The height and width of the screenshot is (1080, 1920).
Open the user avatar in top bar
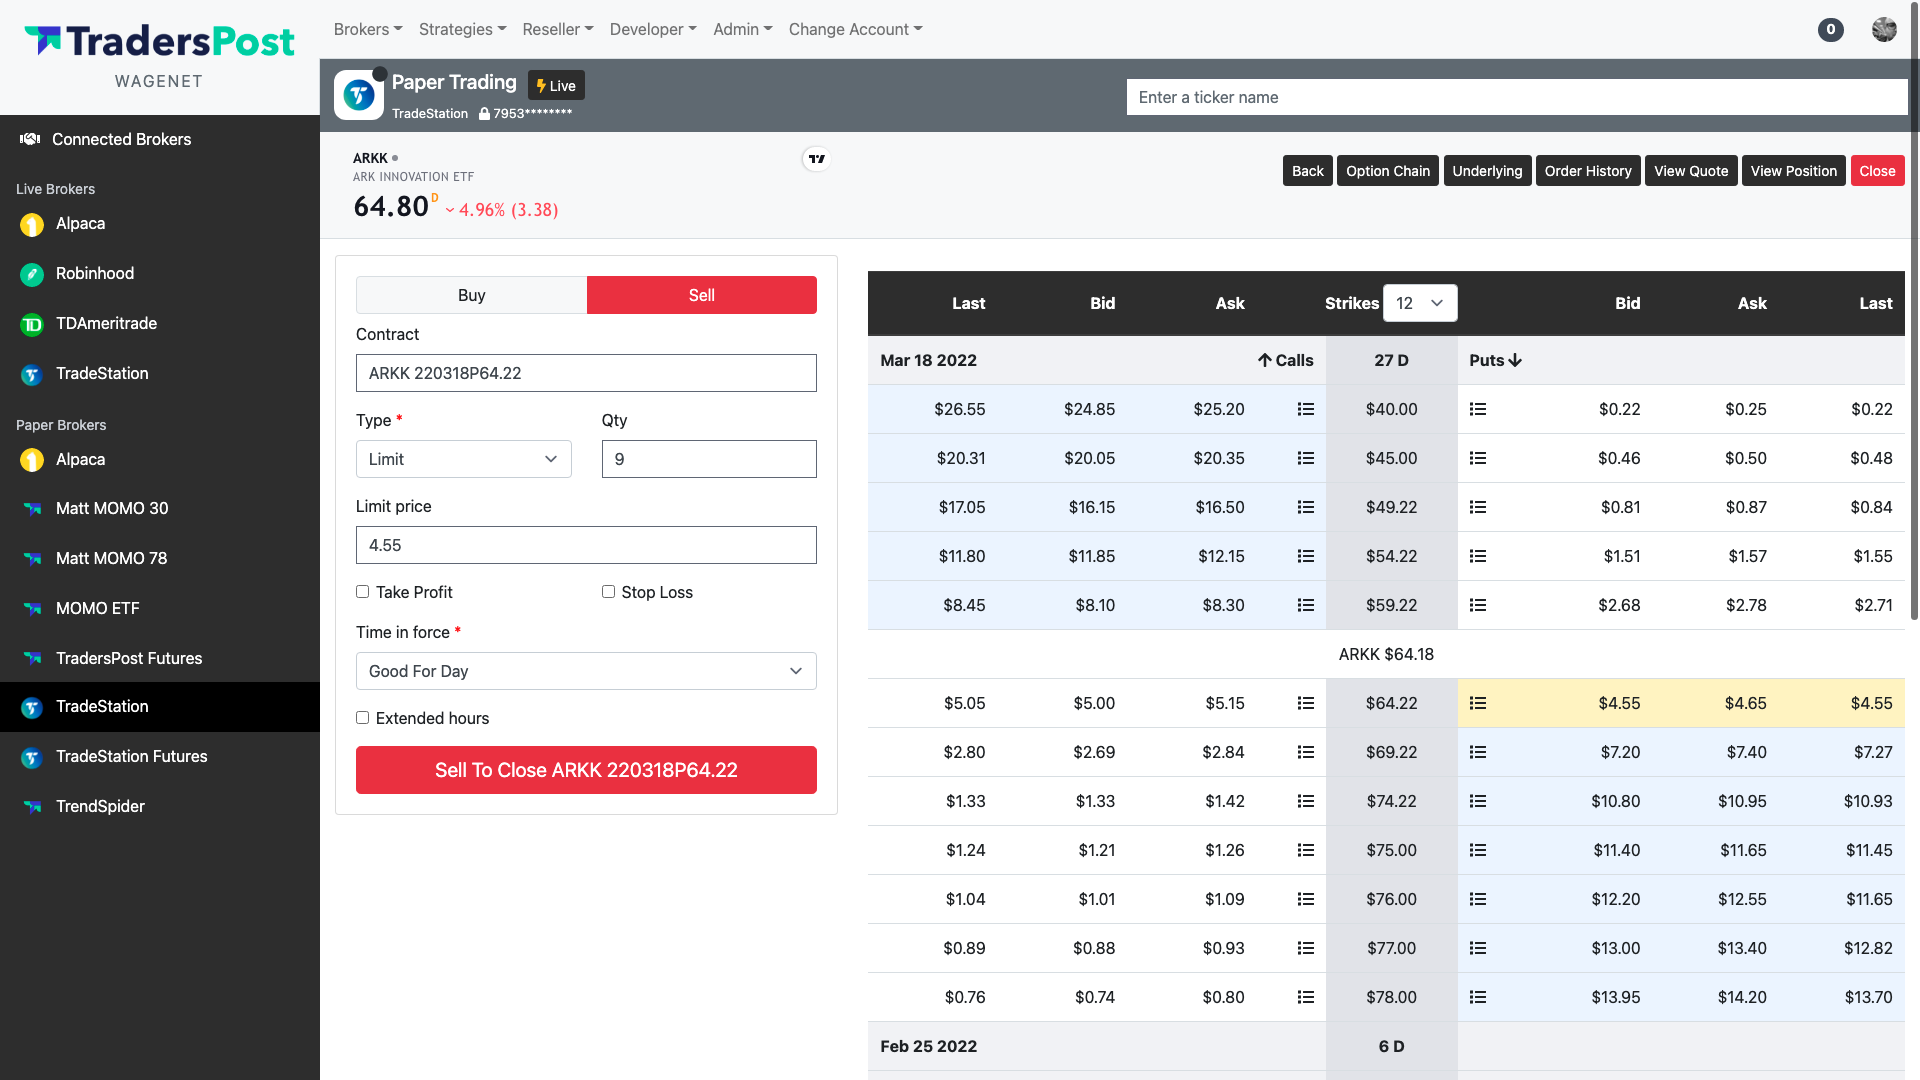click(1884, 29)
